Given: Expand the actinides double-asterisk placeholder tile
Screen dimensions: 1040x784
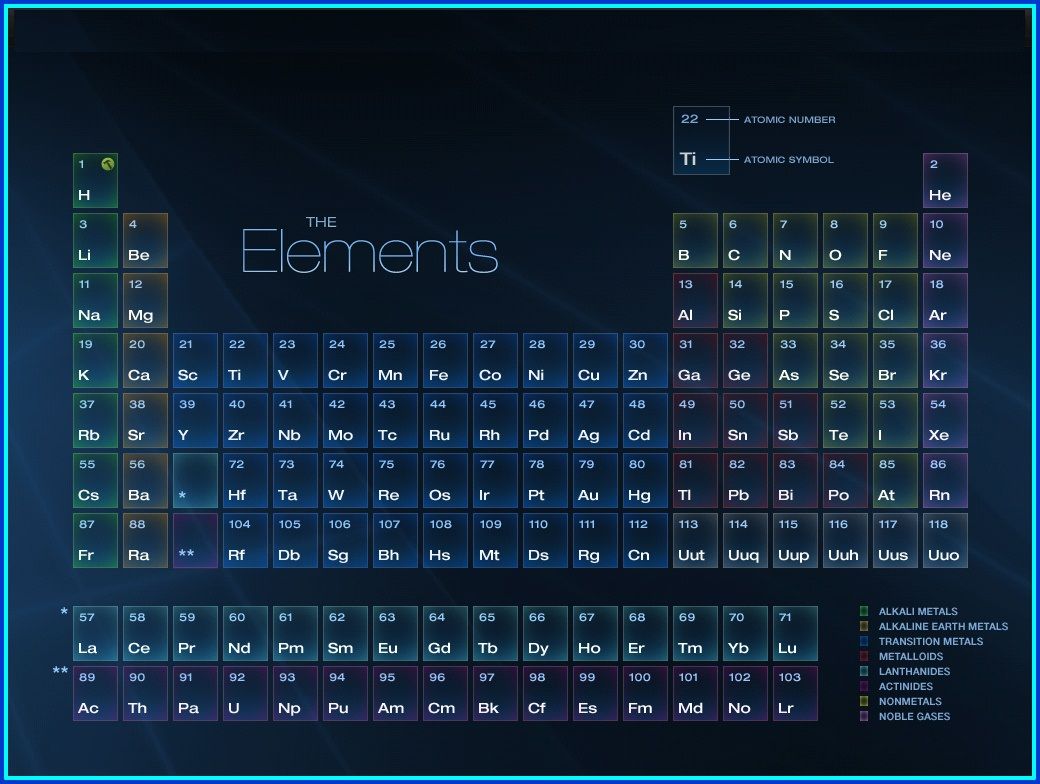Looking at the screenshot, I should (x=194, y=540).
